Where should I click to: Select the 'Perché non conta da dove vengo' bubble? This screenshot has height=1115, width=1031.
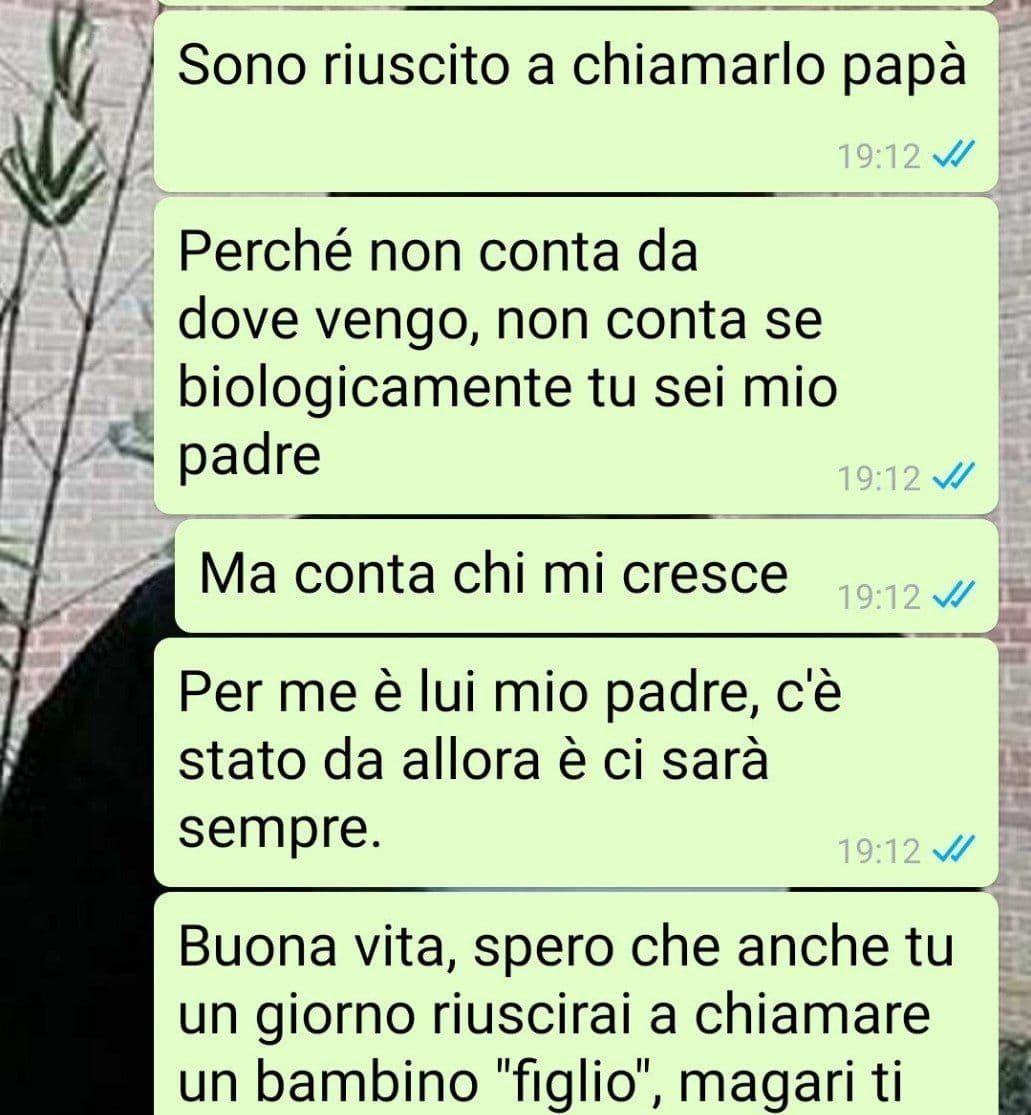pos(576,356)
